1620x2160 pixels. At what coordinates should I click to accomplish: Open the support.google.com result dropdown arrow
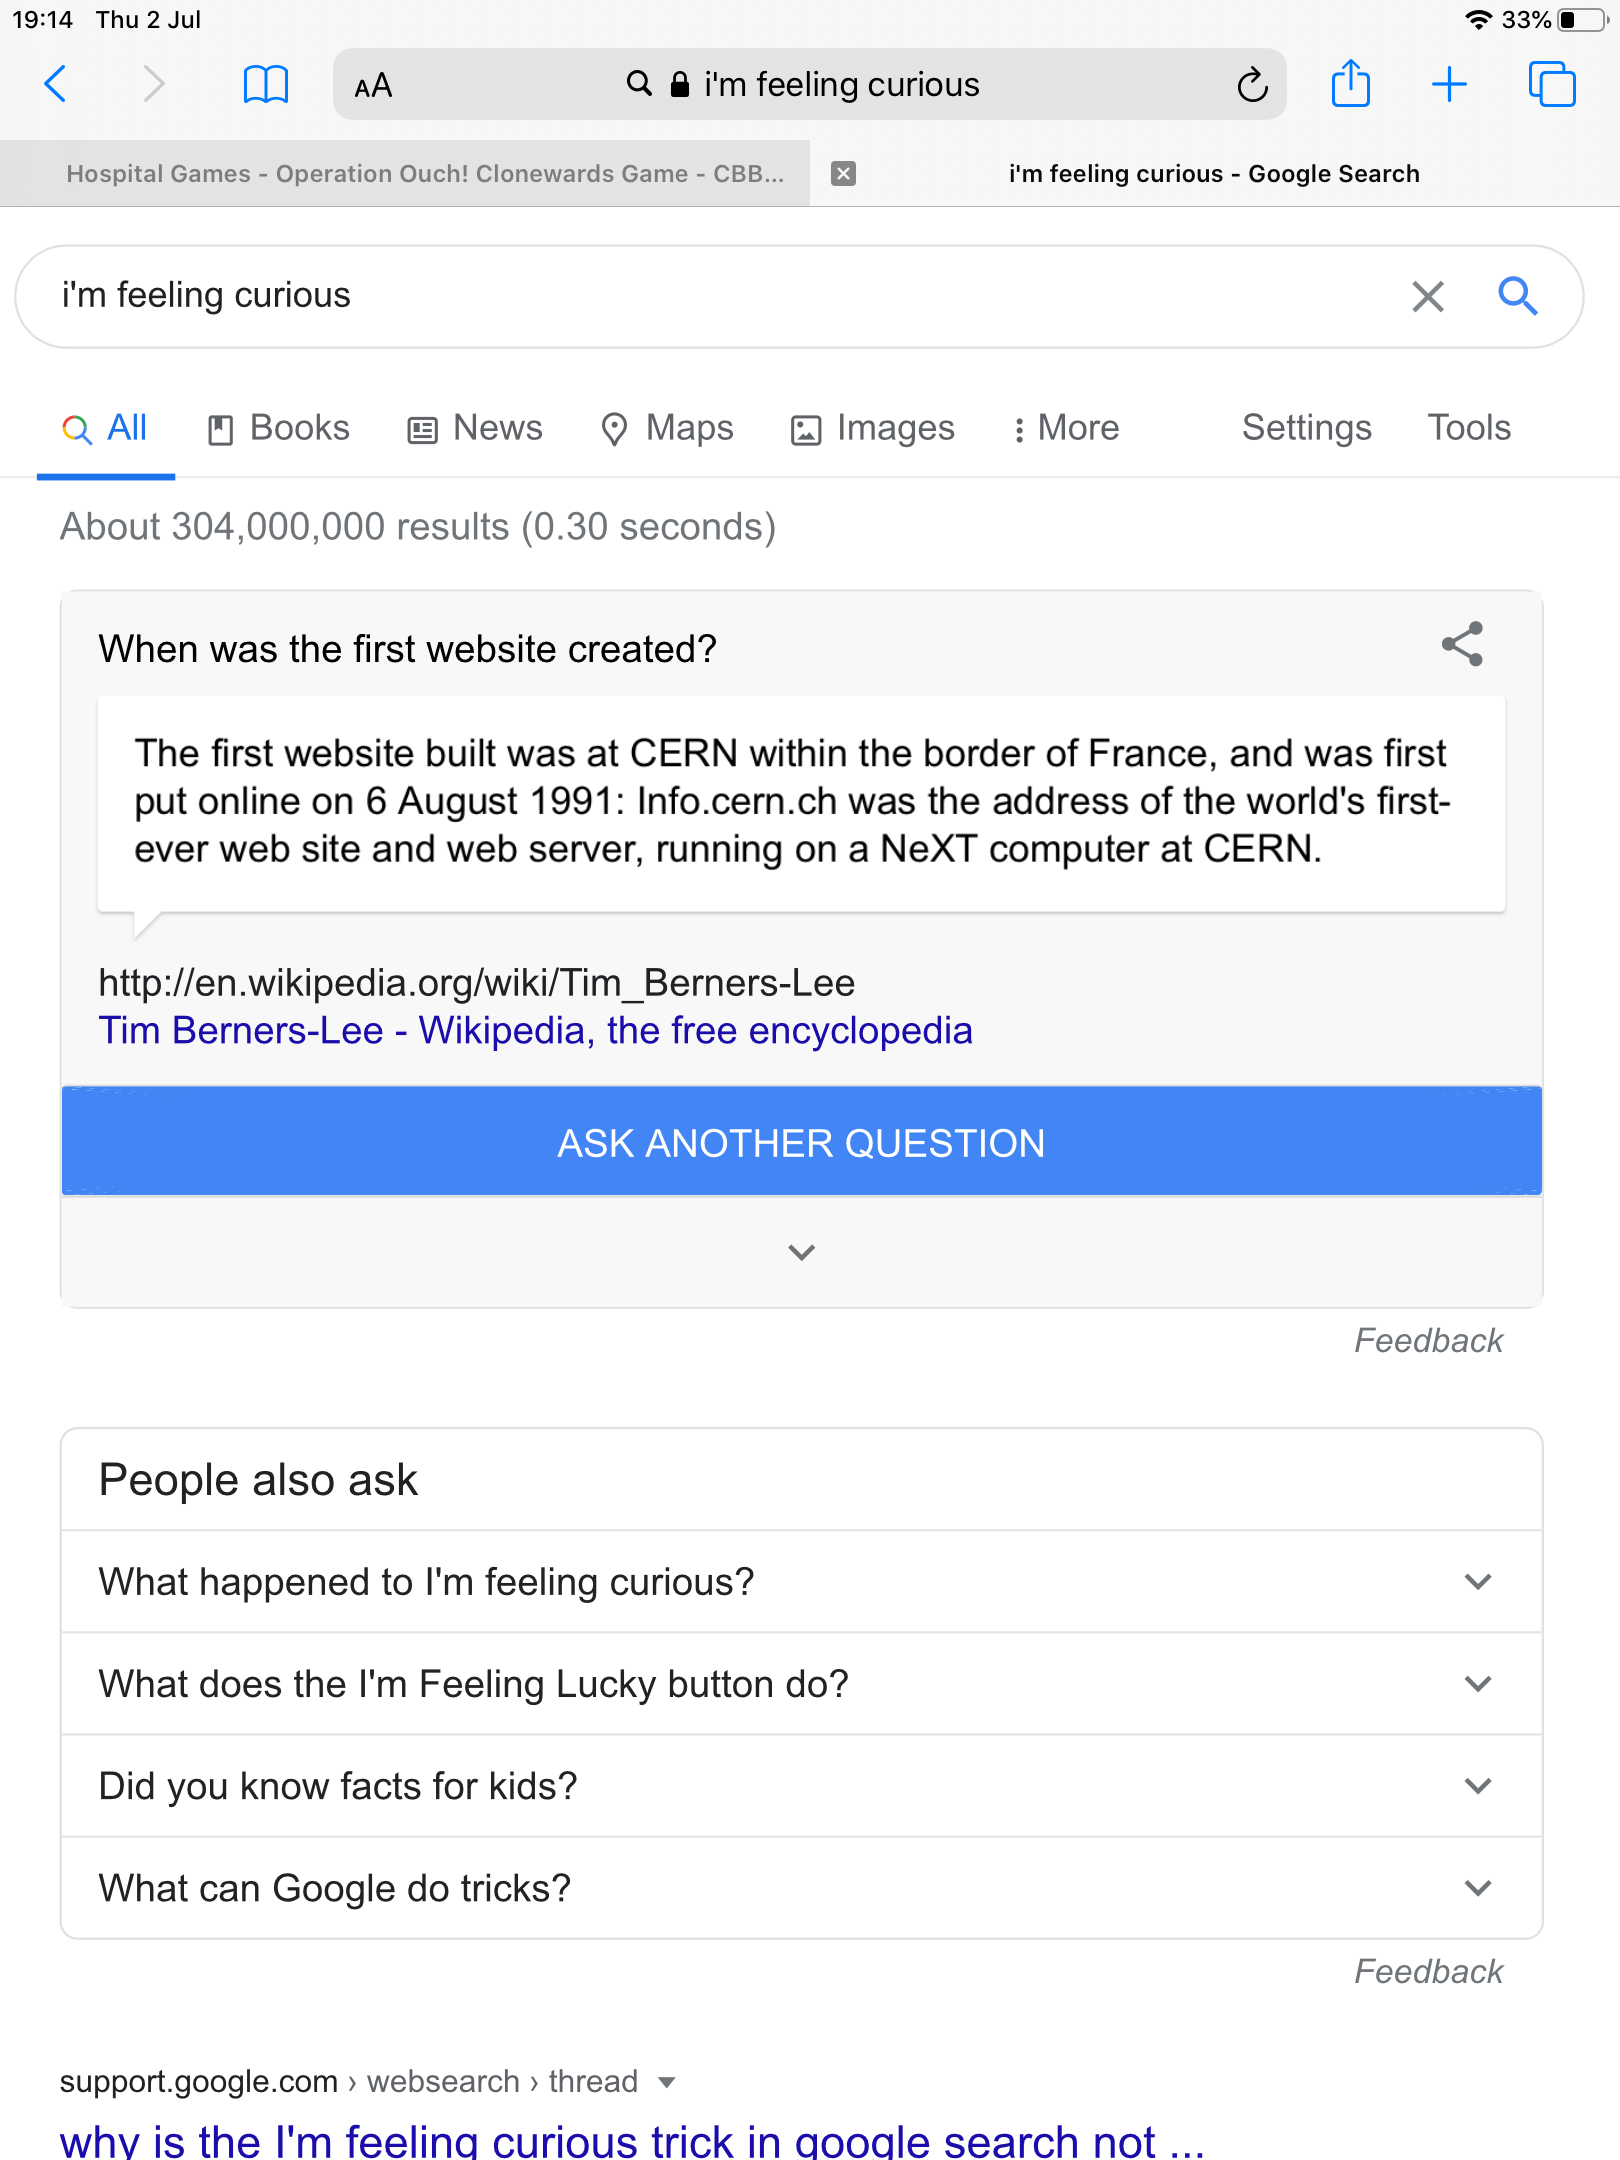click(667, 2083)
